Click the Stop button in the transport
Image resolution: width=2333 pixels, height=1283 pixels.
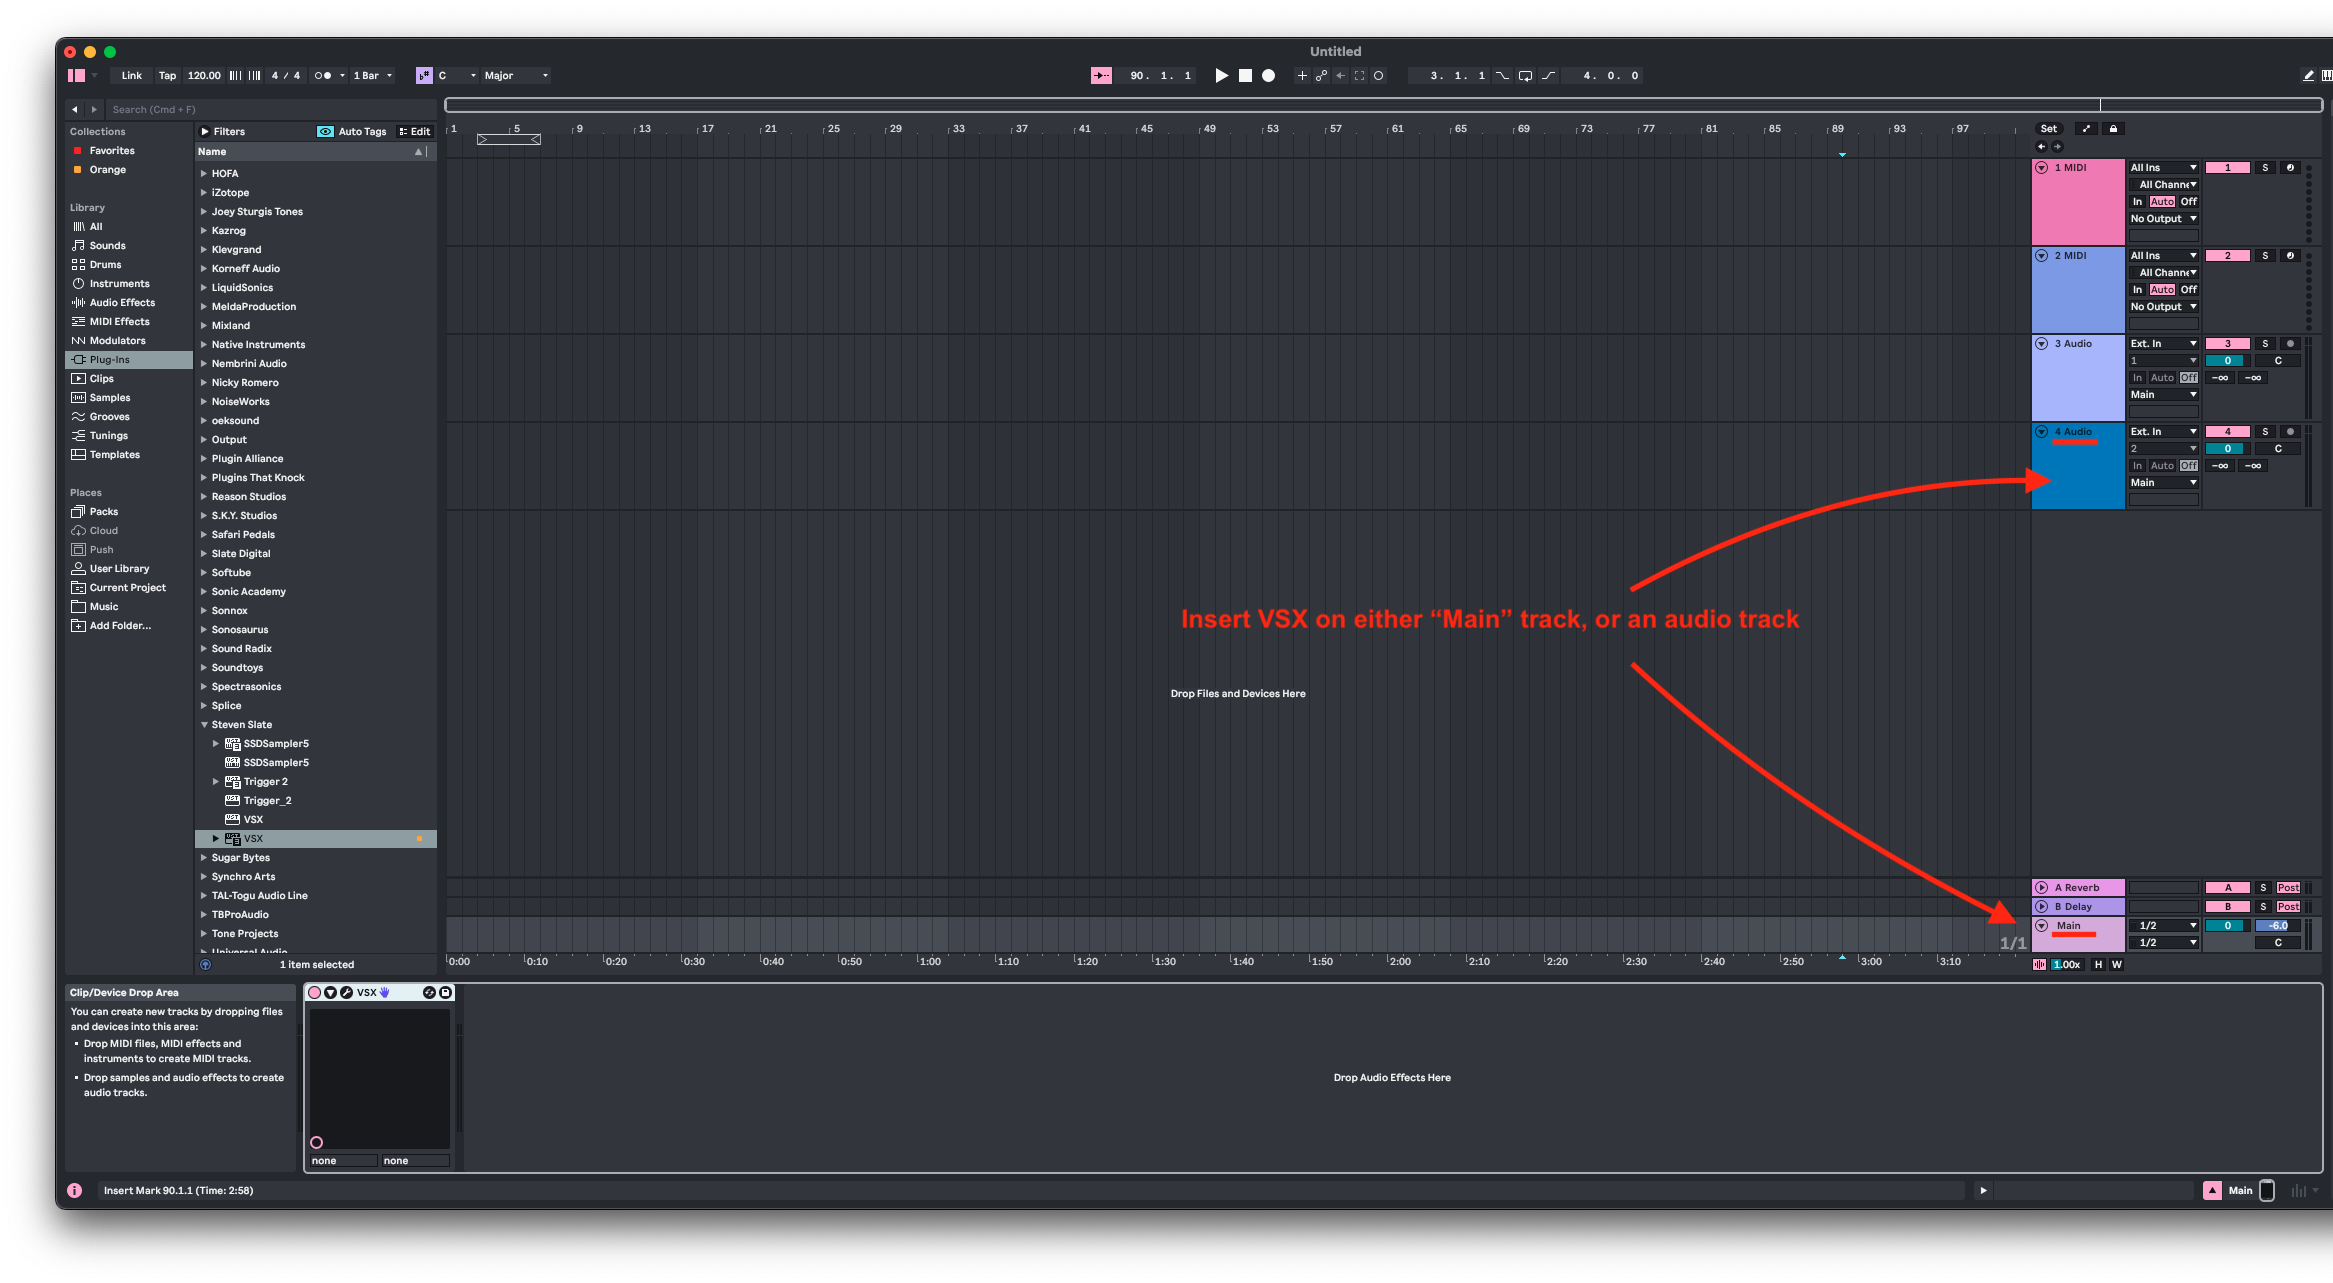[1245, 76]
